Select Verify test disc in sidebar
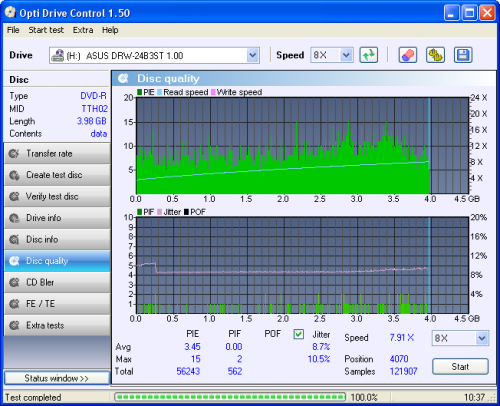 coord(57,196)
